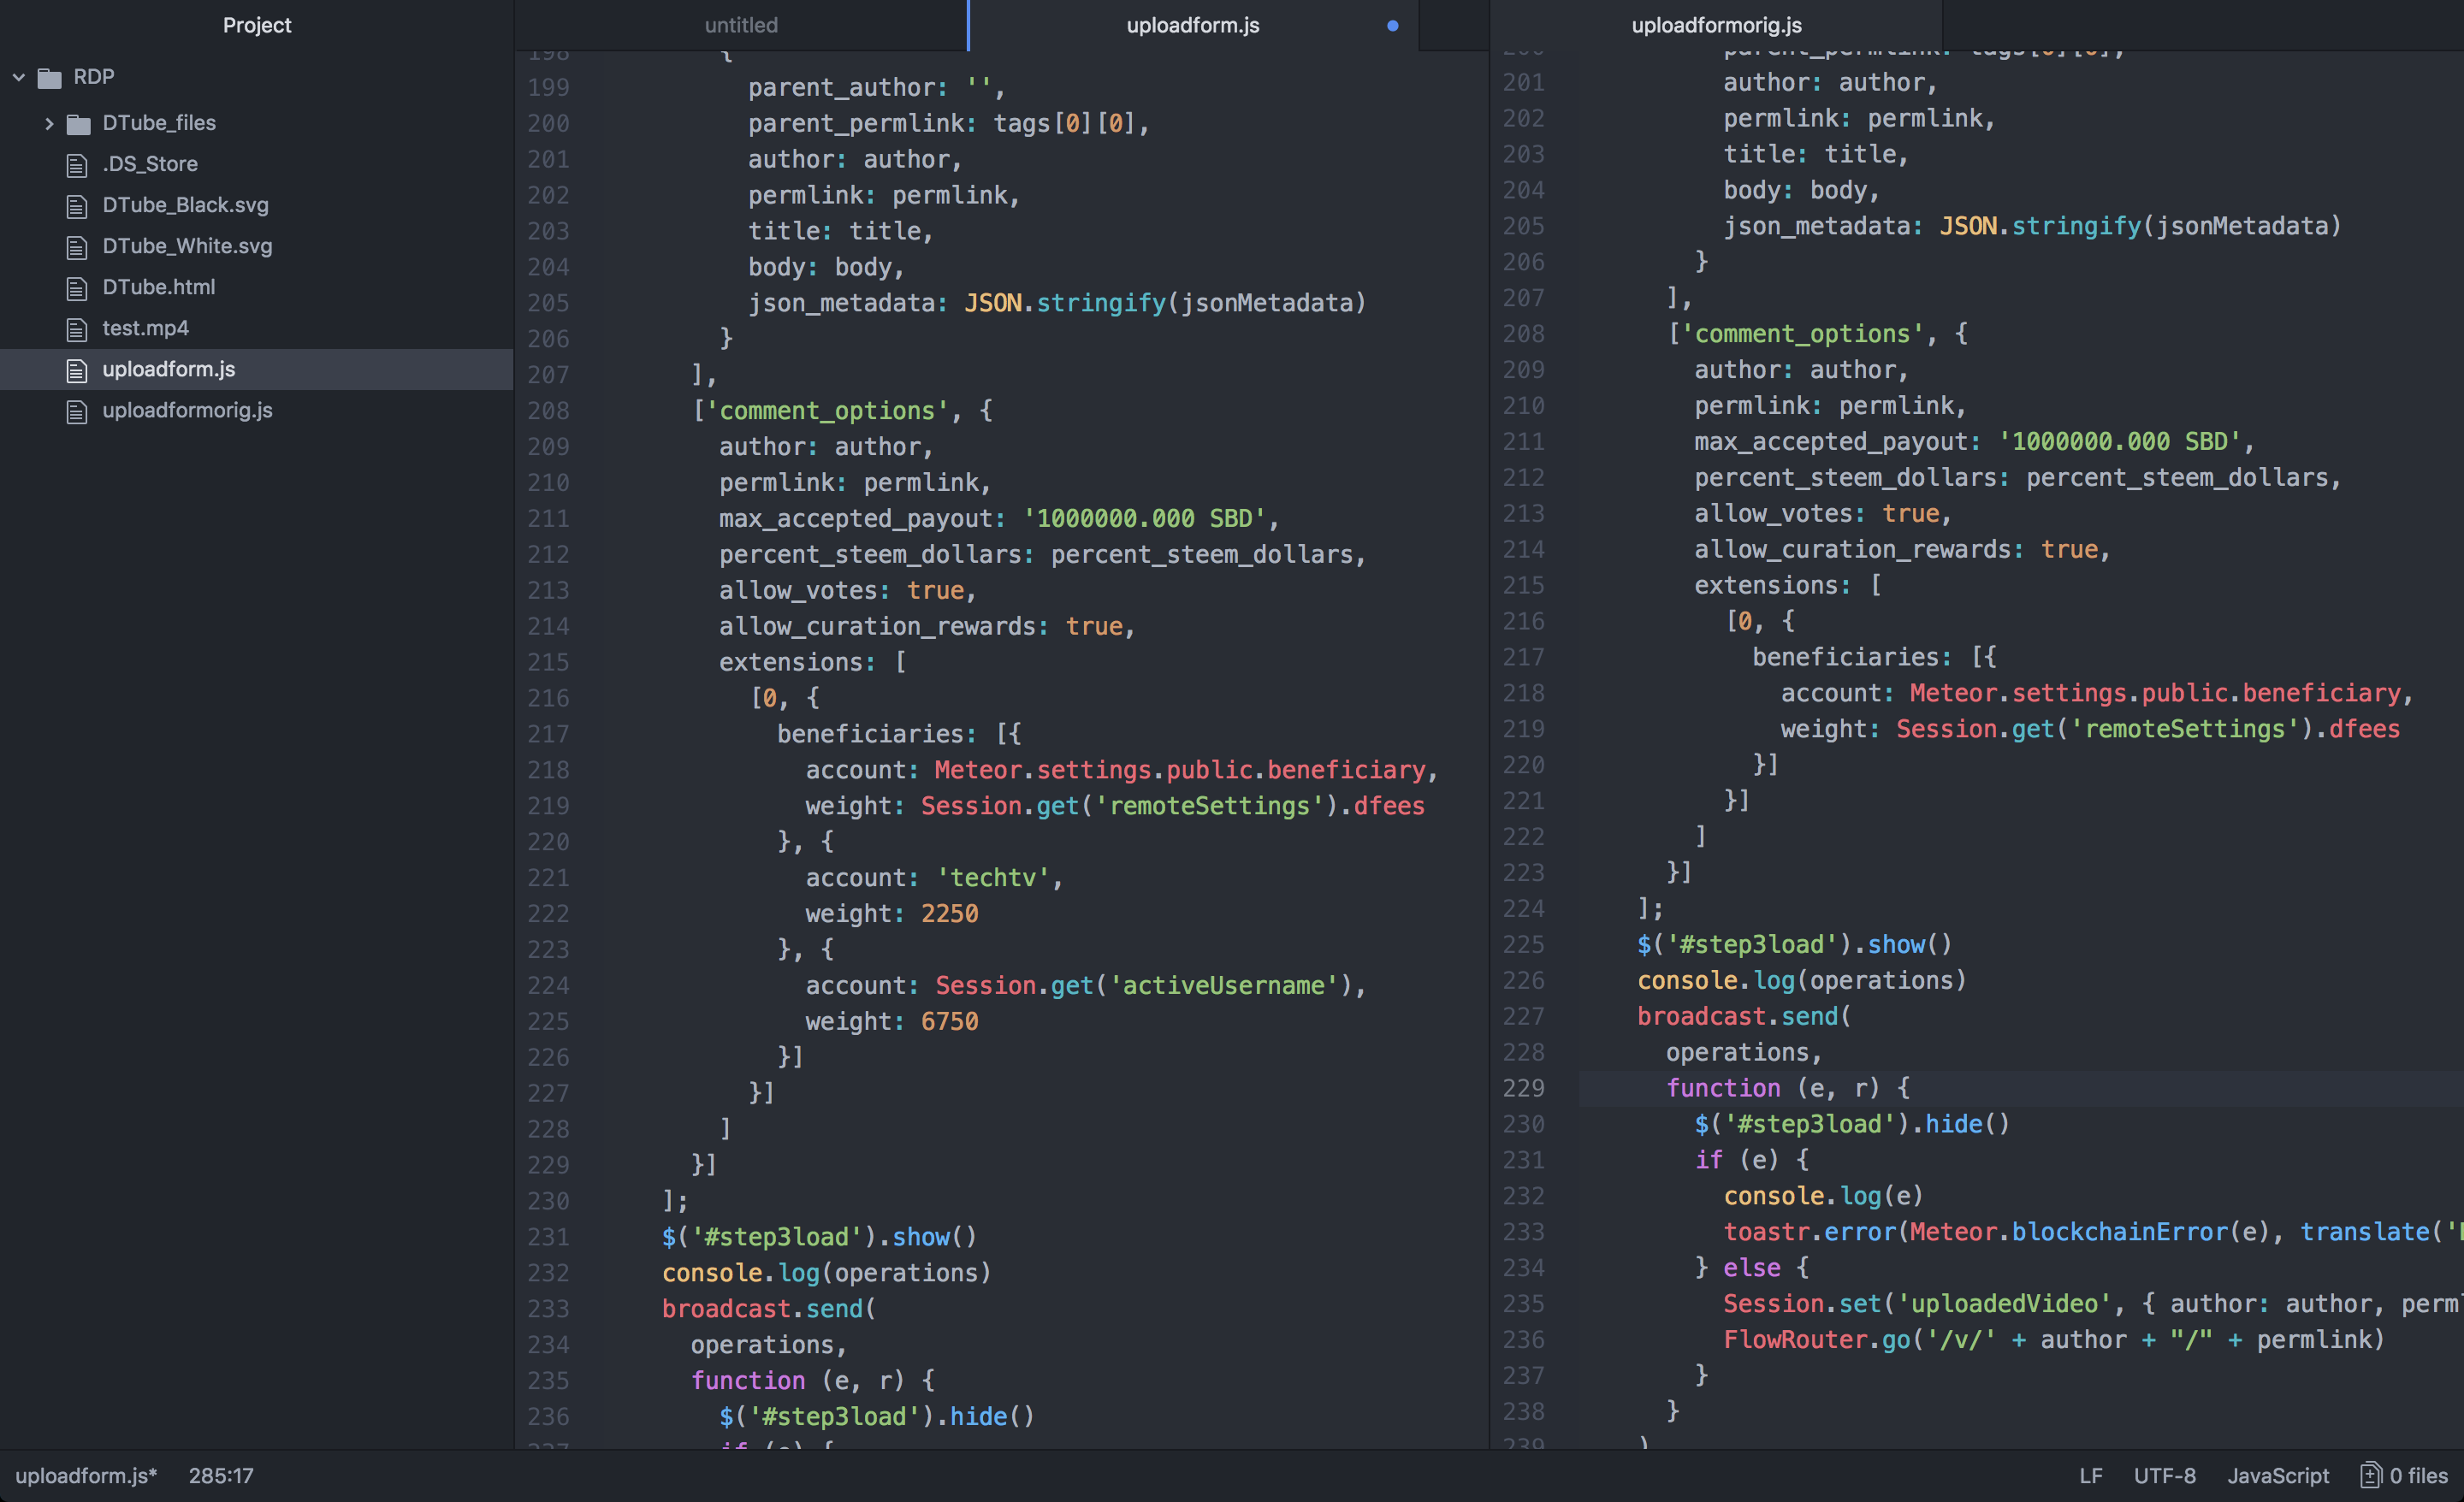Open DTube_Black.svg from the project tree
2464x1502 pixels.
point(185,205)
